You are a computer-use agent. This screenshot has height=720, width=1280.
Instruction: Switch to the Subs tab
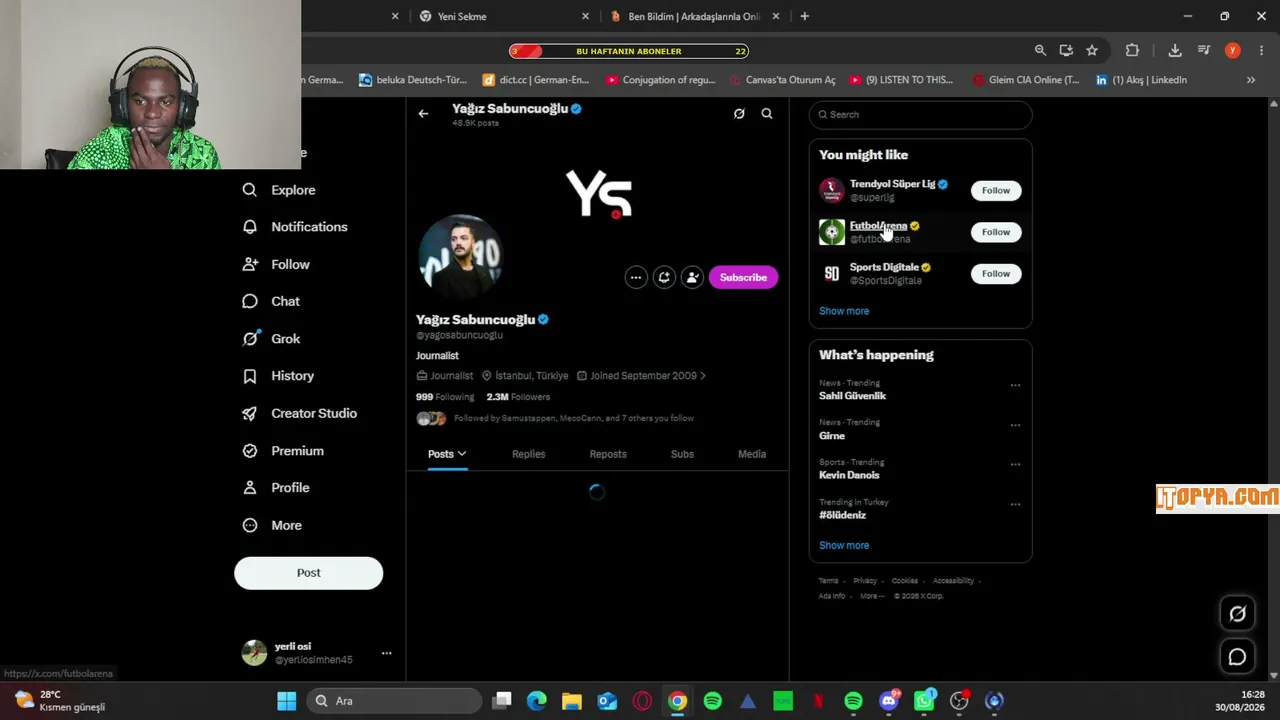pos(682,454)
